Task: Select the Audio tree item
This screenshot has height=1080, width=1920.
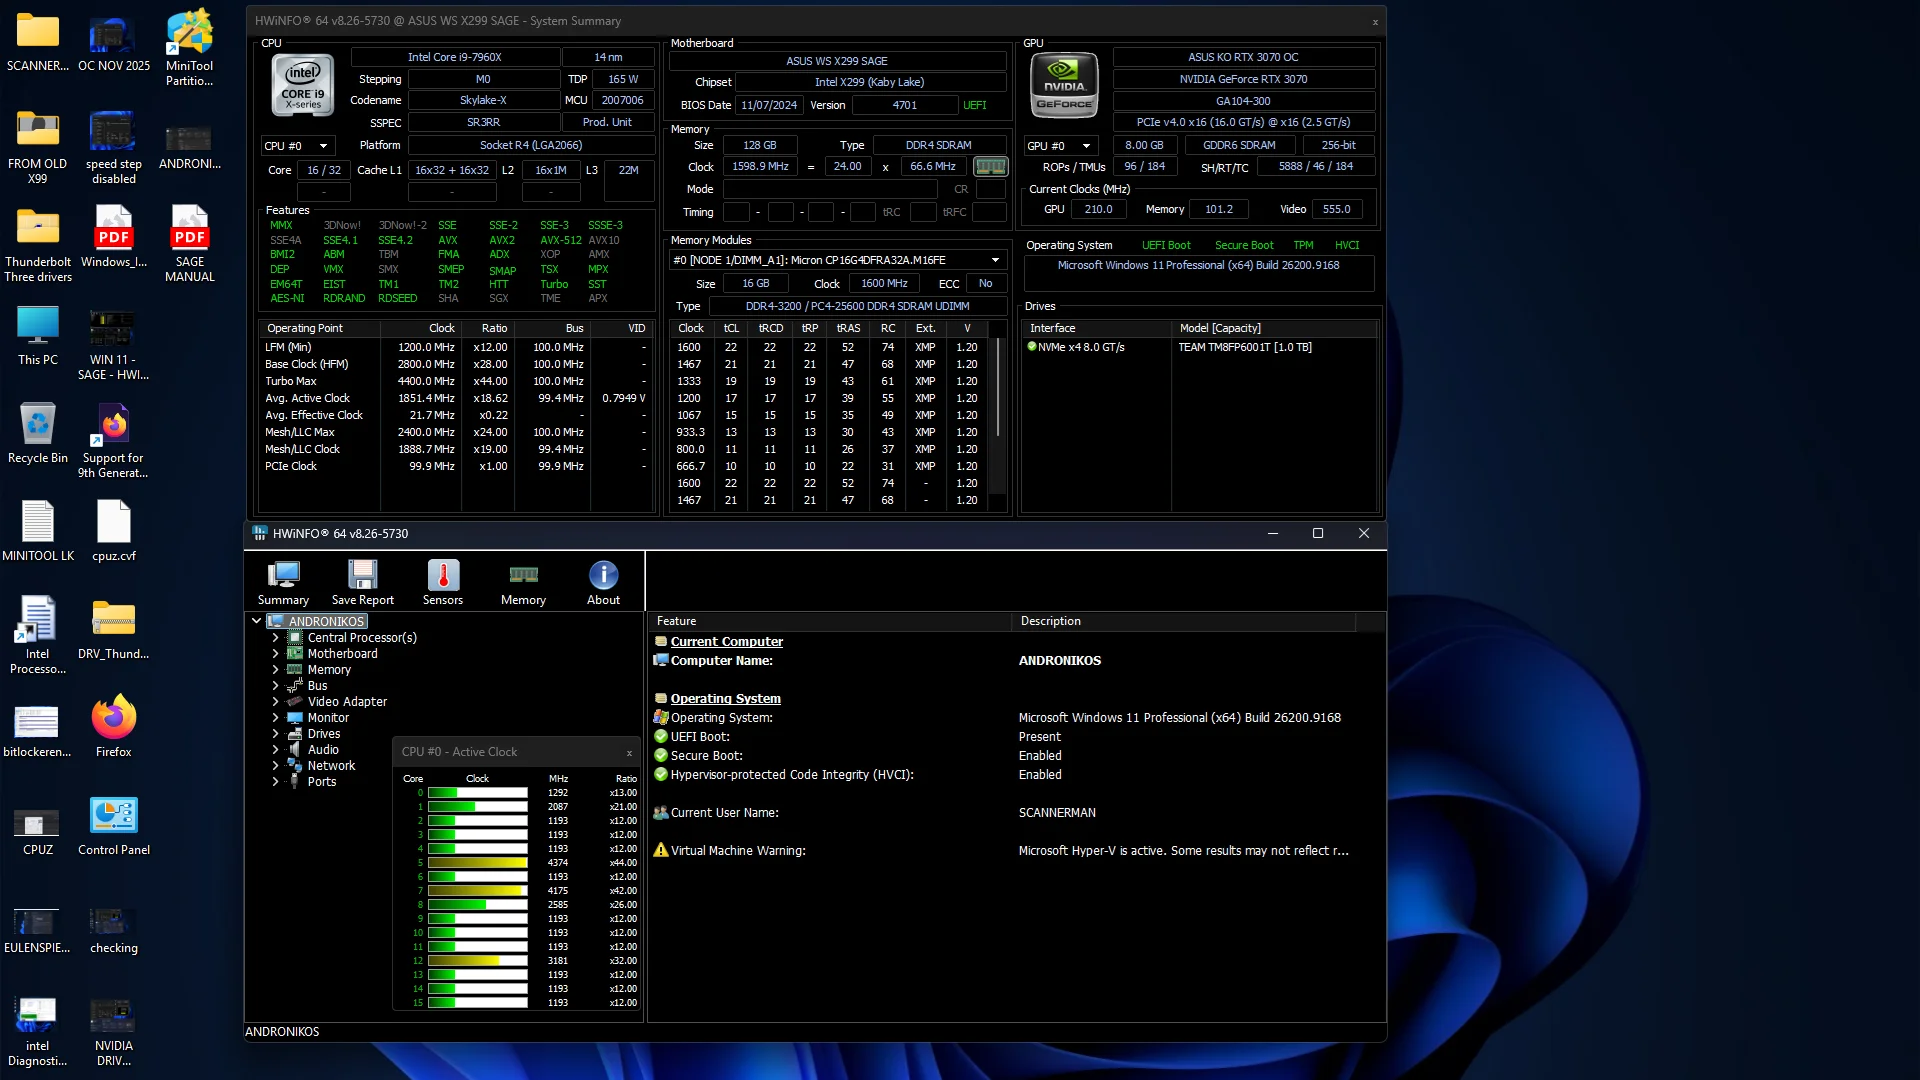Action: click(x=323, y=749)
